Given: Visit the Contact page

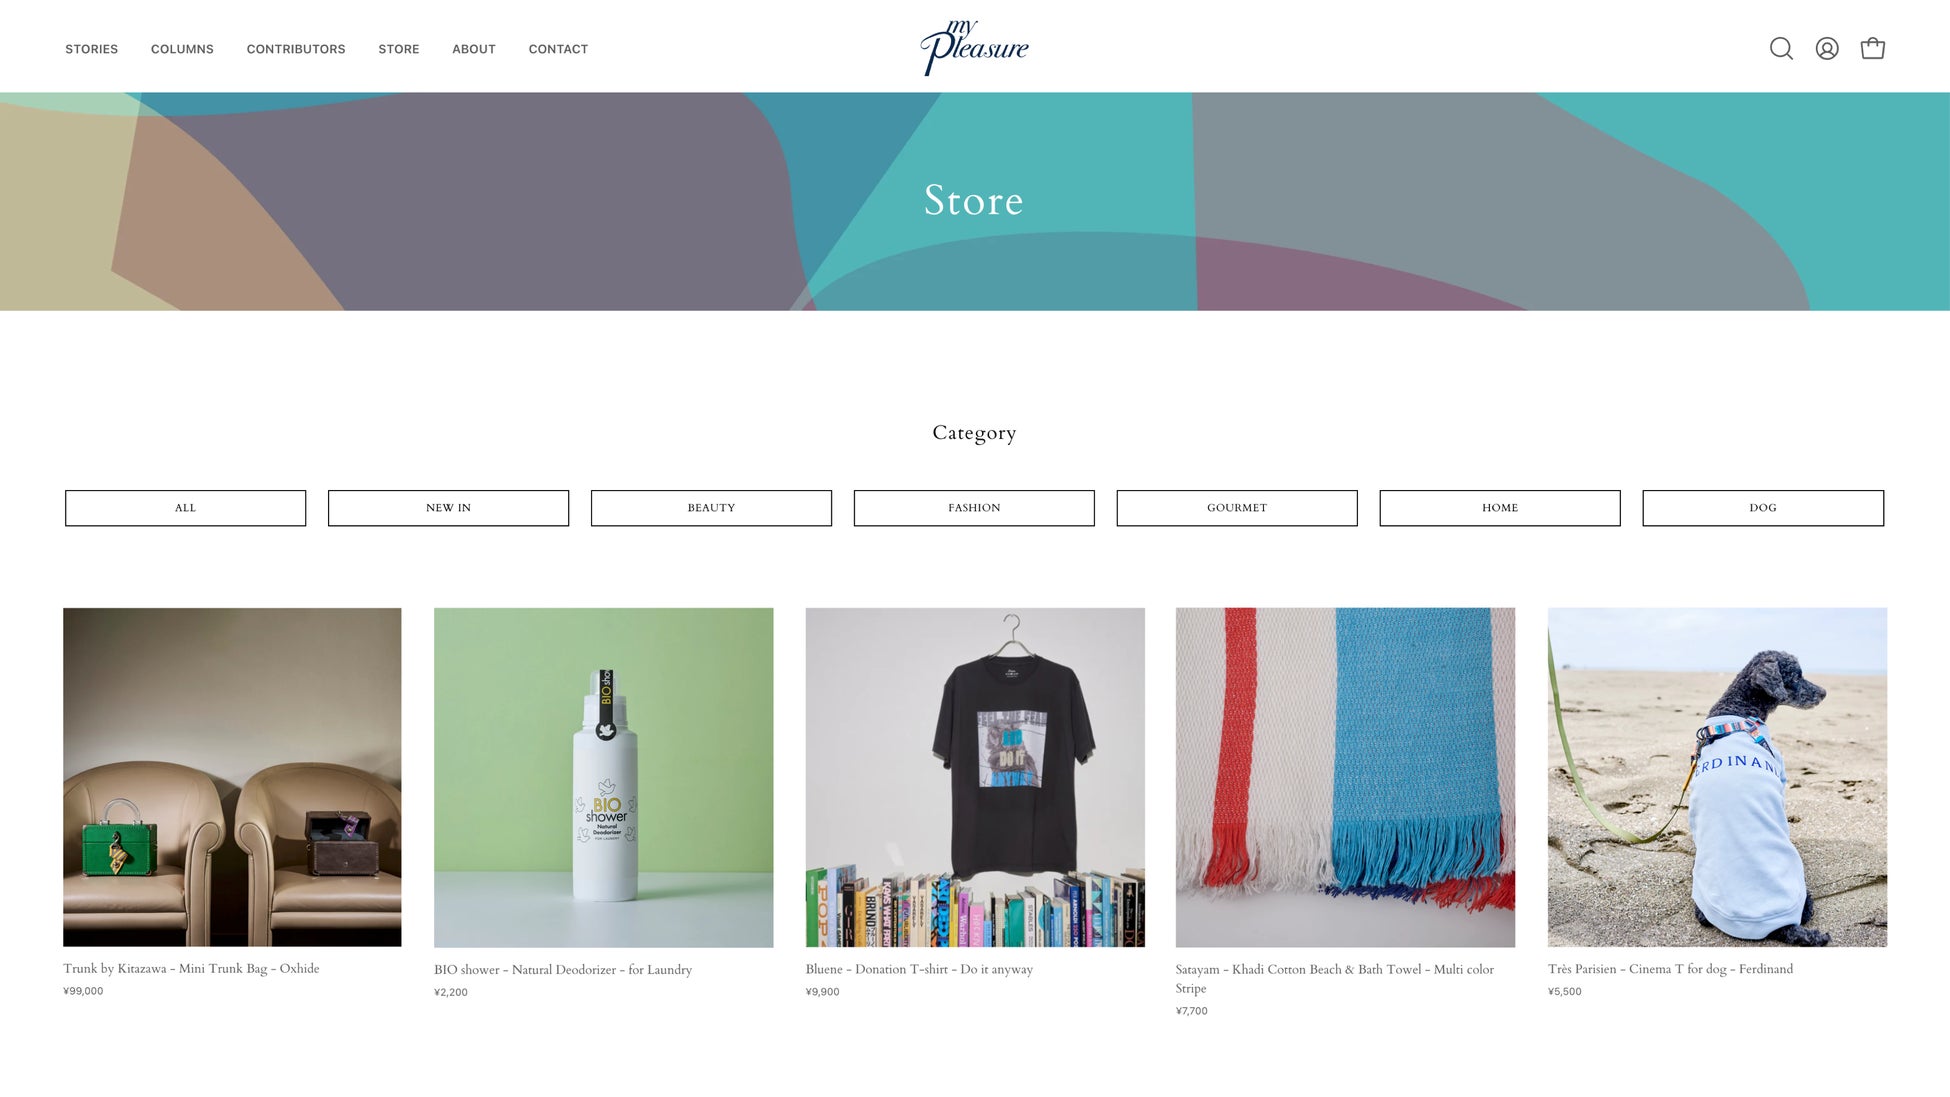Looking at the screenshot, I should (x=558, y=49).
